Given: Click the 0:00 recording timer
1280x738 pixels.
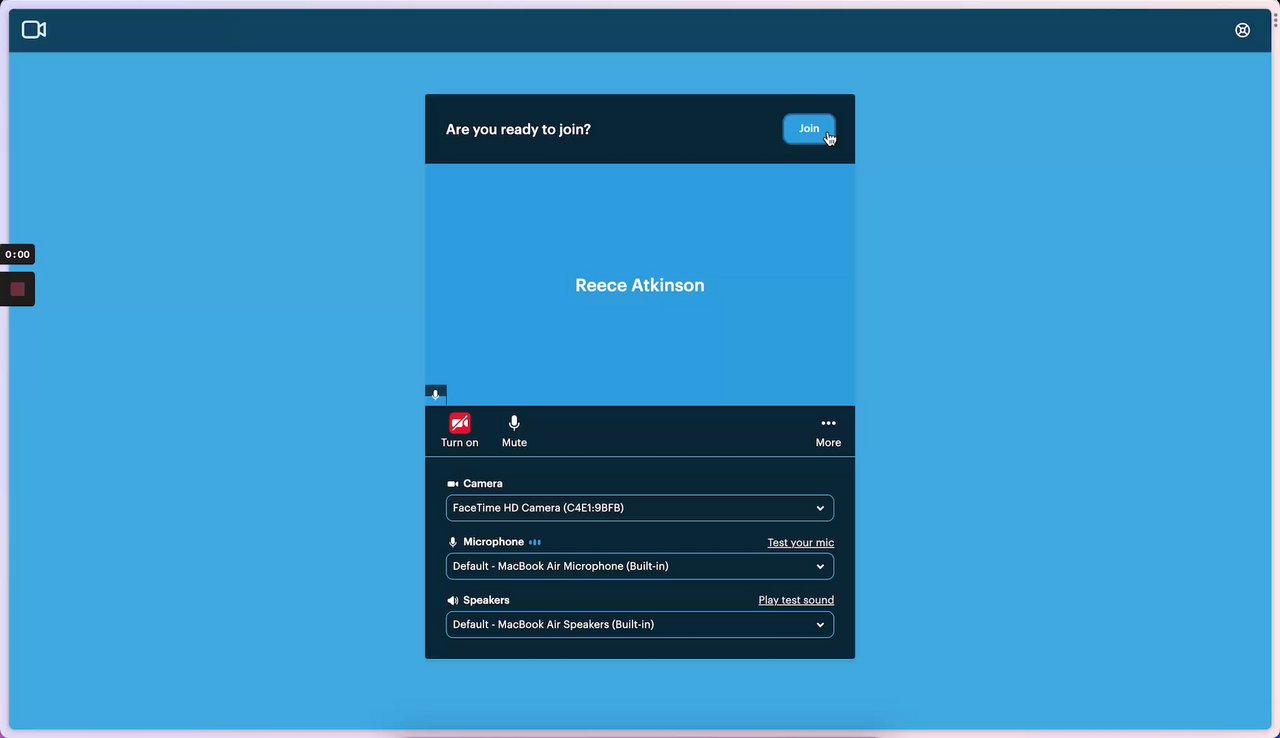Looking at the screenshot, I should [17, 254].
